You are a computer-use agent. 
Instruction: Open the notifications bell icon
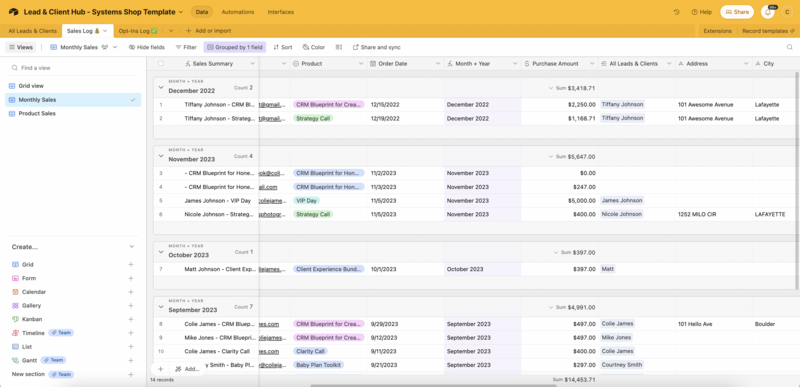click(x=767, y=12)
